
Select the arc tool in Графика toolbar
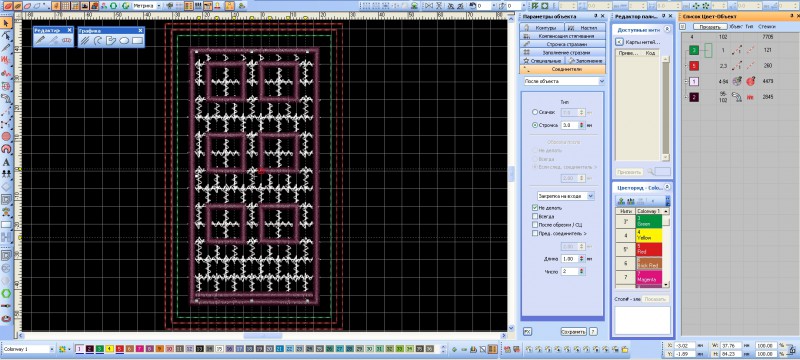(x=97, y=41)
